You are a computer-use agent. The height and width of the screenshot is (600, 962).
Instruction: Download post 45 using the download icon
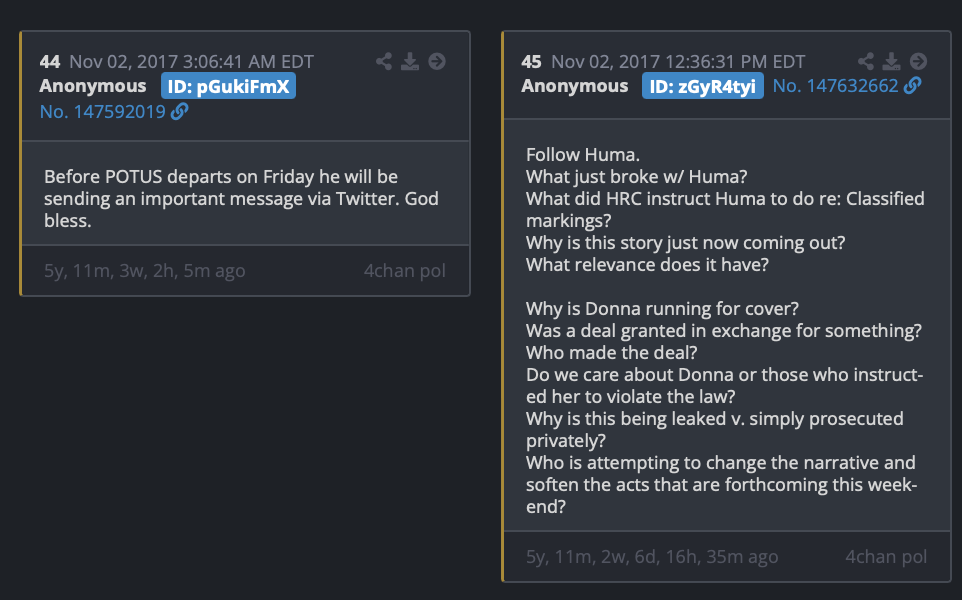point(892,62)
